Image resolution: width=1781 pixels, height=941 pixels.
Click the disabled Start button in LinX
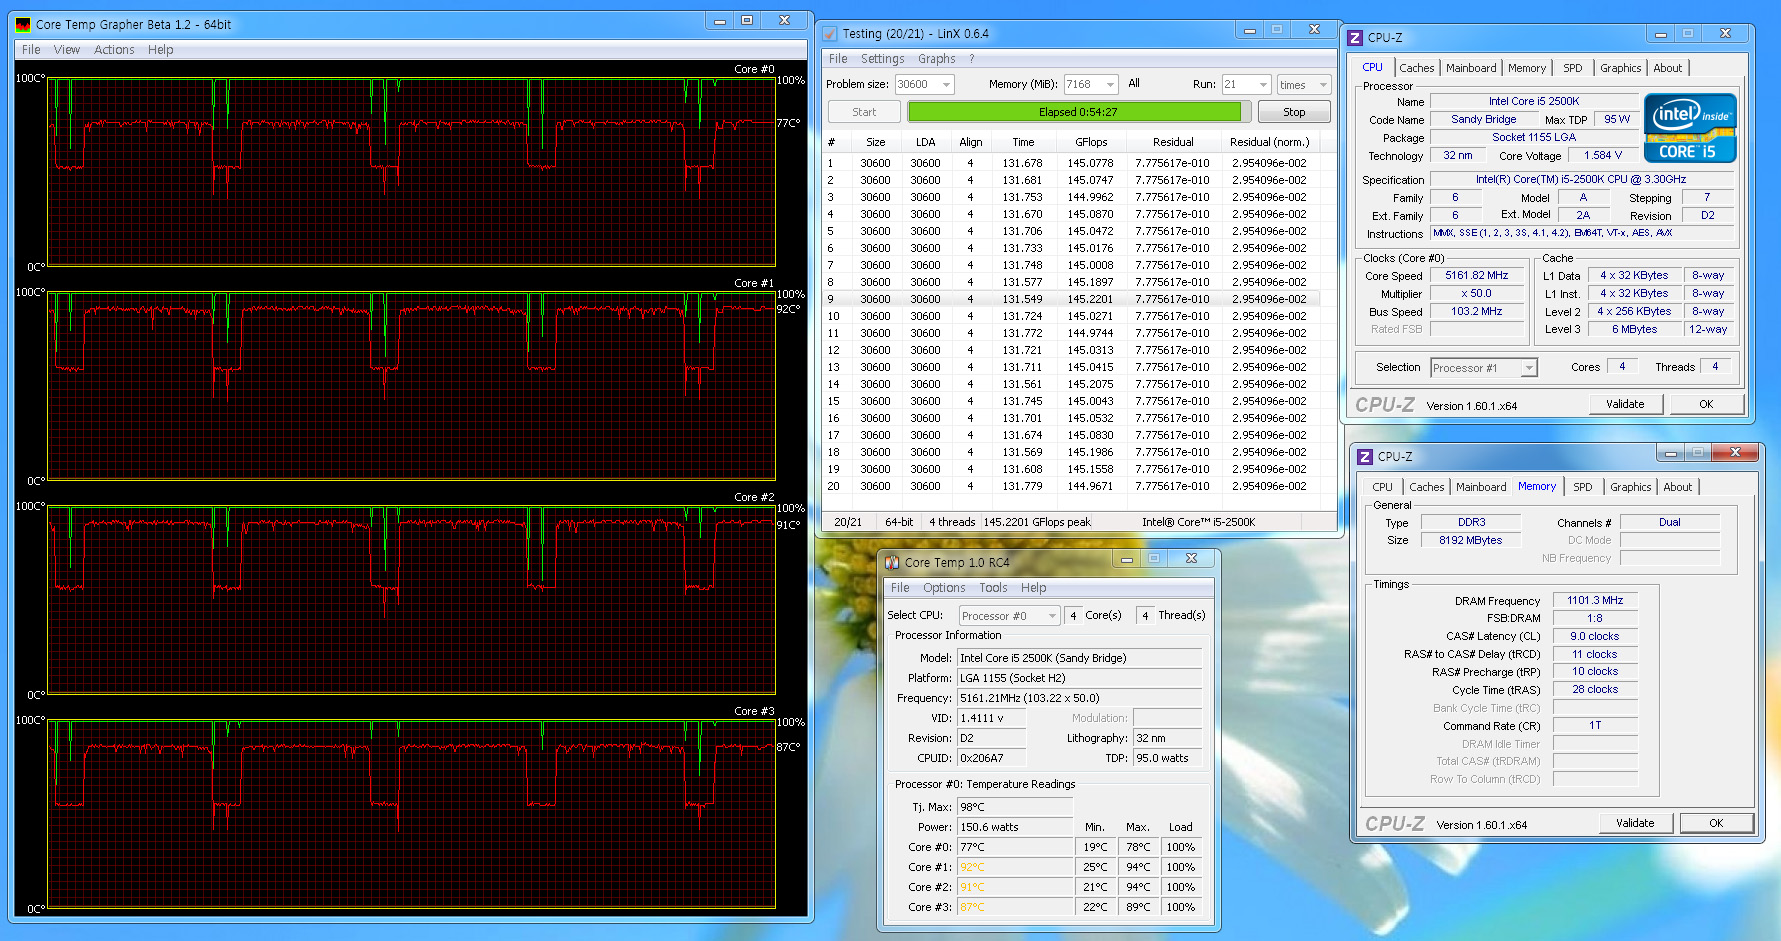[864, 112]
